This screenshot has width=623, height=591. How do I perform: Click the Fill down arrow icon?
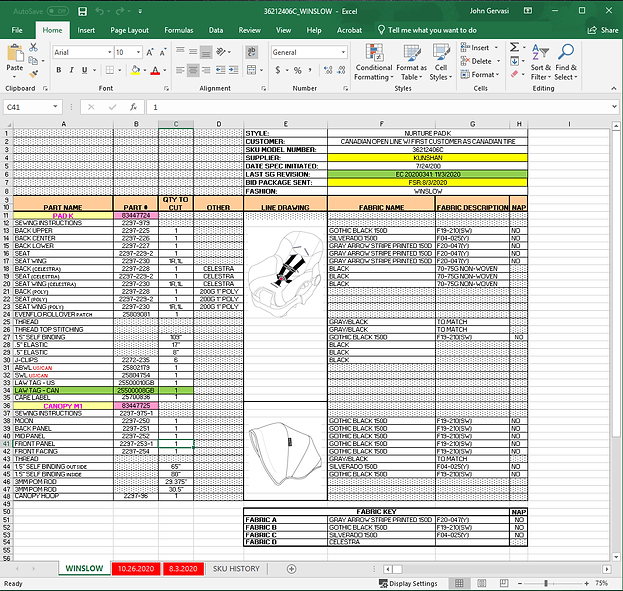click(x=514, y=61)
